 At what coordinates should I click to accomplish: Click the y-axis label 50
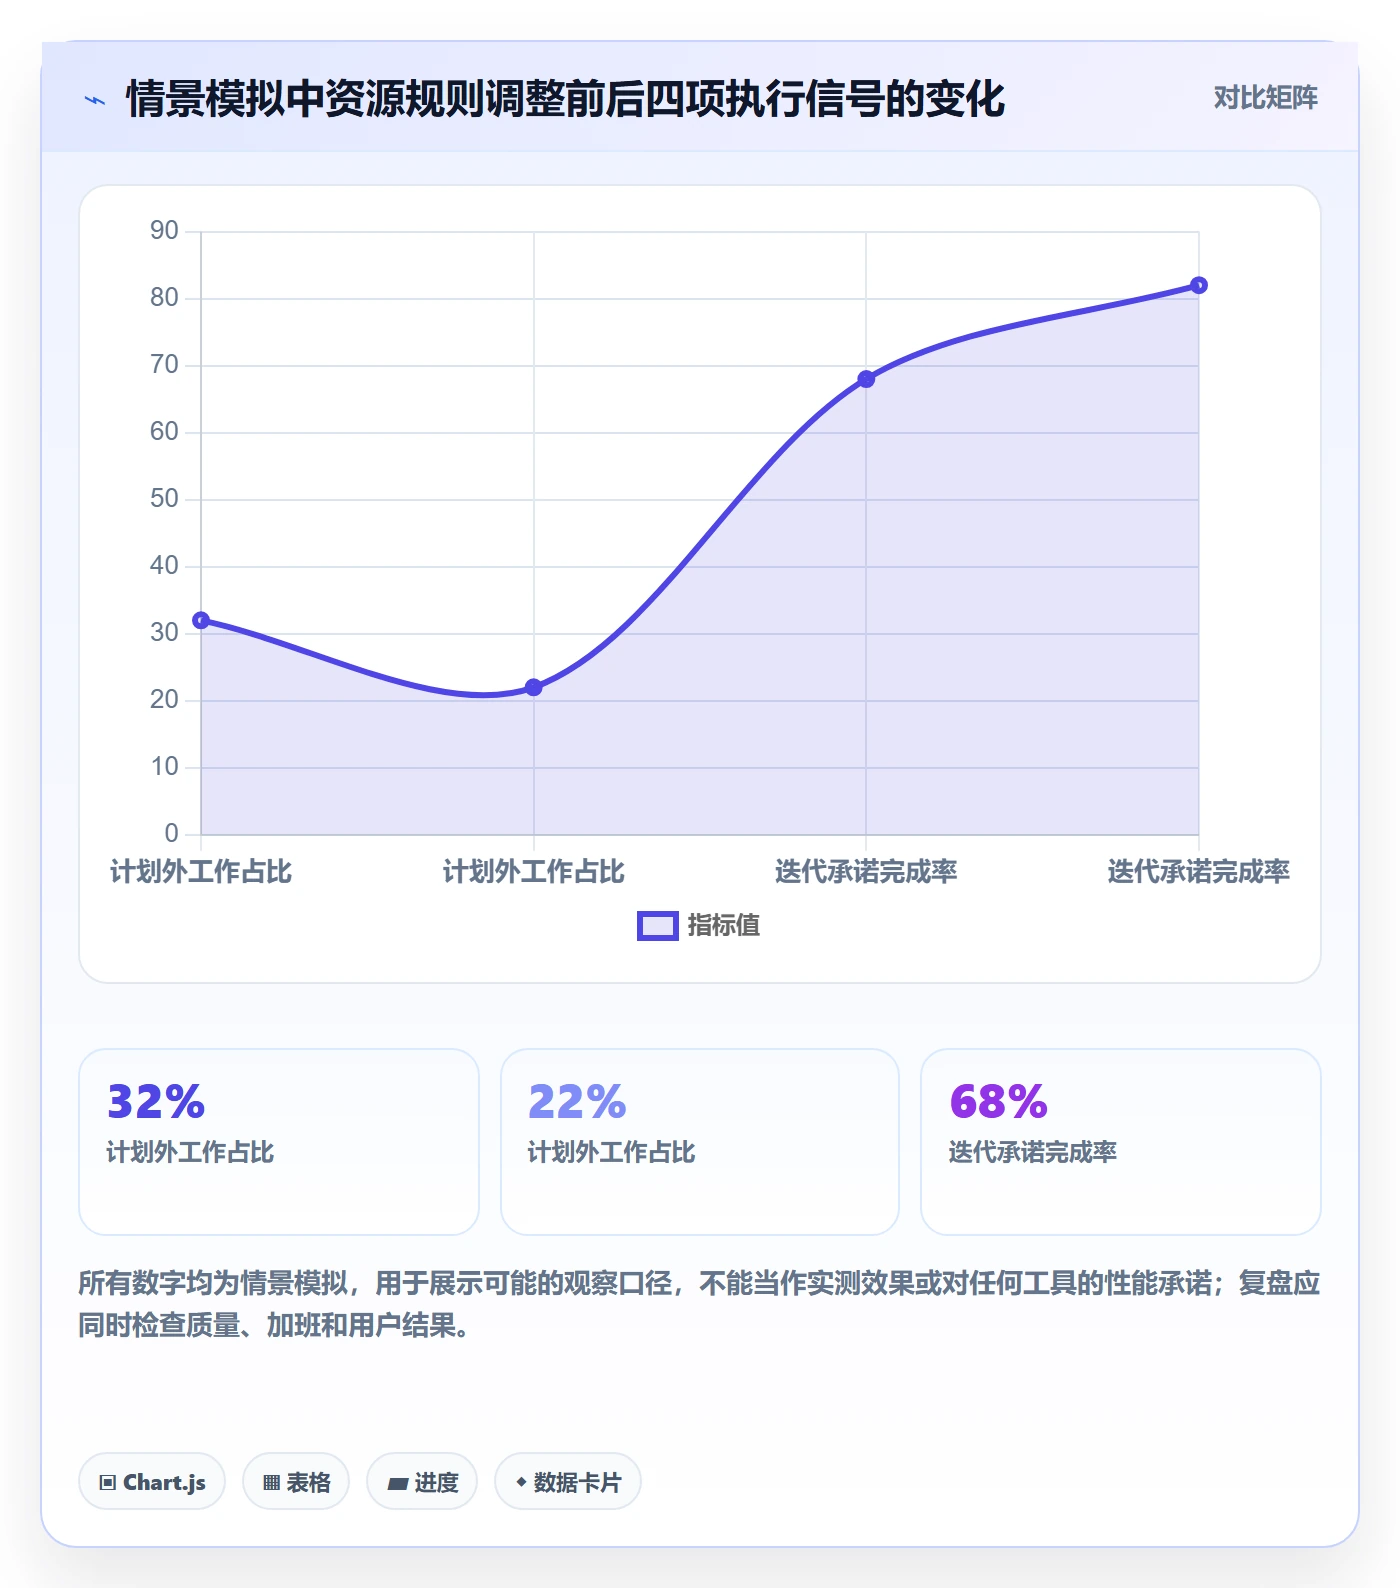[x=164, y=499]
